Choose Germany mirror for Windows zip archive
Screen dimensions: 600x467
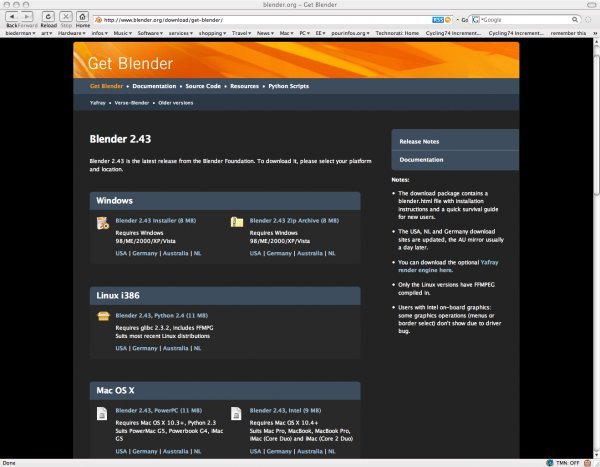pyautogui.click(x=279, y=253)
